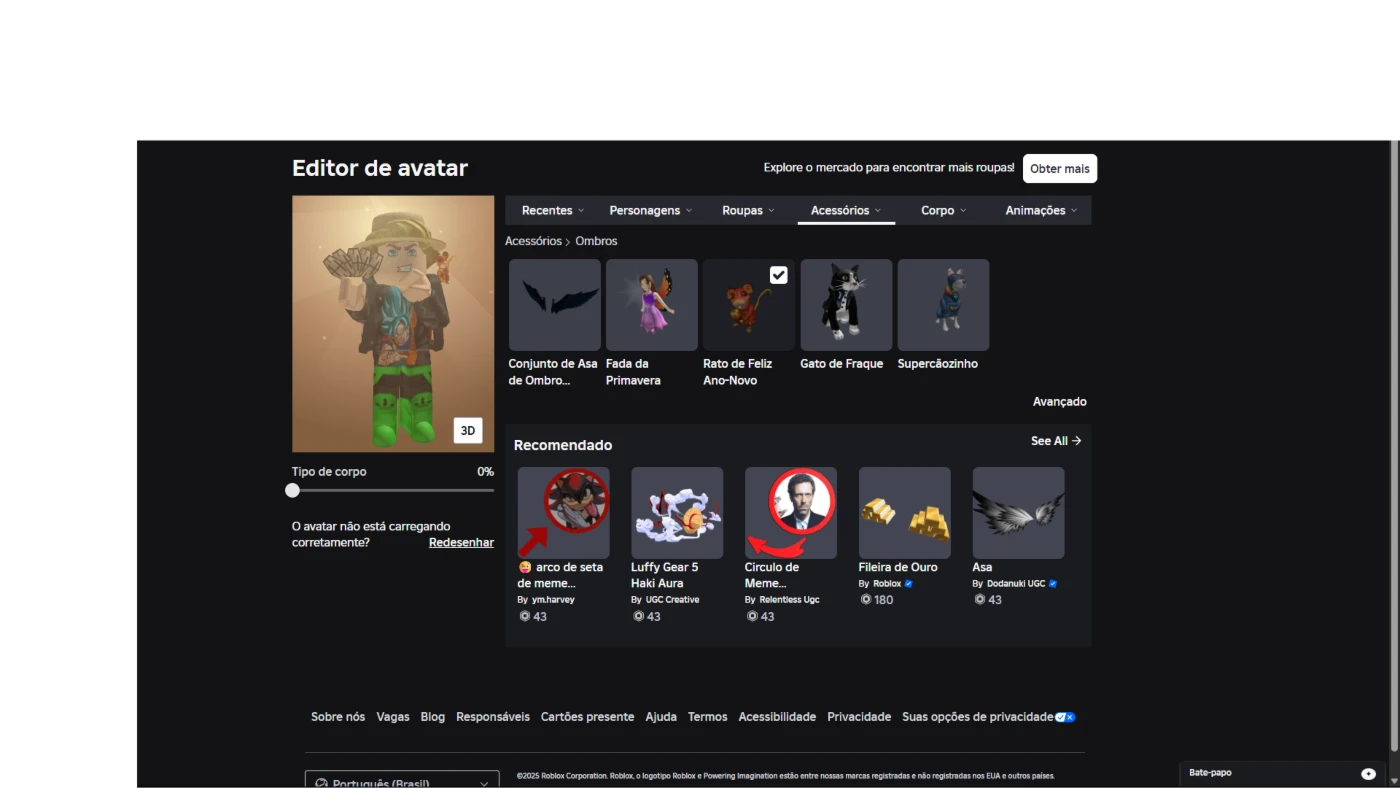Open the arco de seta de meme item
The height and width of the screenshot is (788, 1400).
coord(563,513)
